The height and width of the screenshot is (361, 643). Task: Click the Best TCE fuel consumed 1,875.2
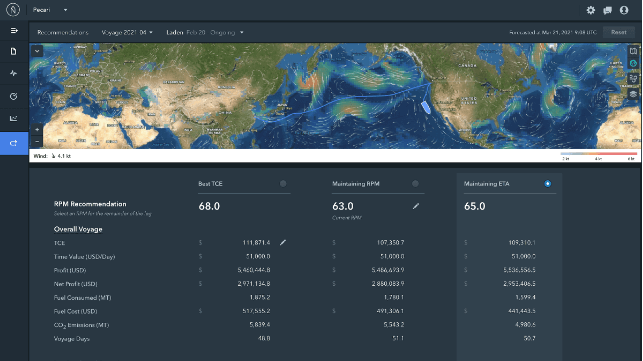pyautogui.click(x=260, y=297)
